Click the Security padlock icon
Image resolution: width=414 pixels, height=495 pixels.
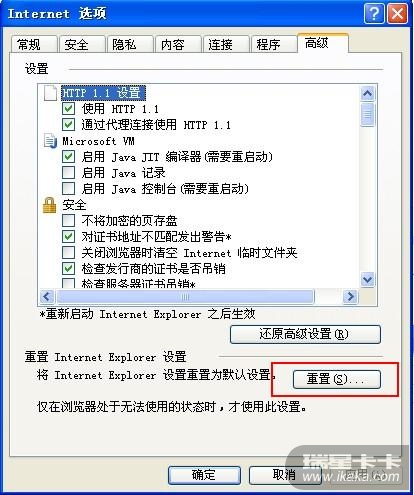coord(50,205)
